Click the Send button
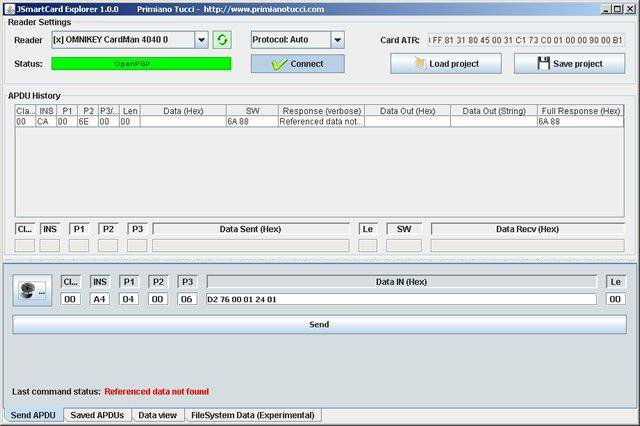Viewport: 640px width, 426px height. [319, 324]
